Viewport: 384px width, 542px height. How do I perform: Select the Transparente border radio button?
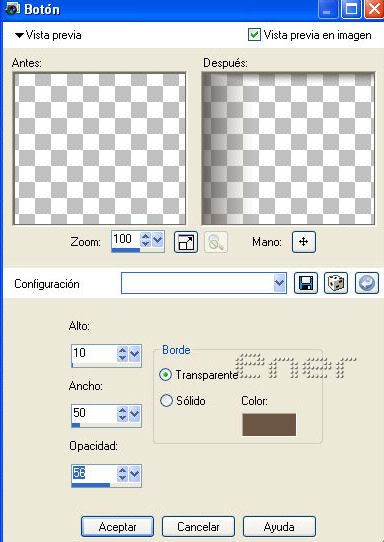coord(166,375)
